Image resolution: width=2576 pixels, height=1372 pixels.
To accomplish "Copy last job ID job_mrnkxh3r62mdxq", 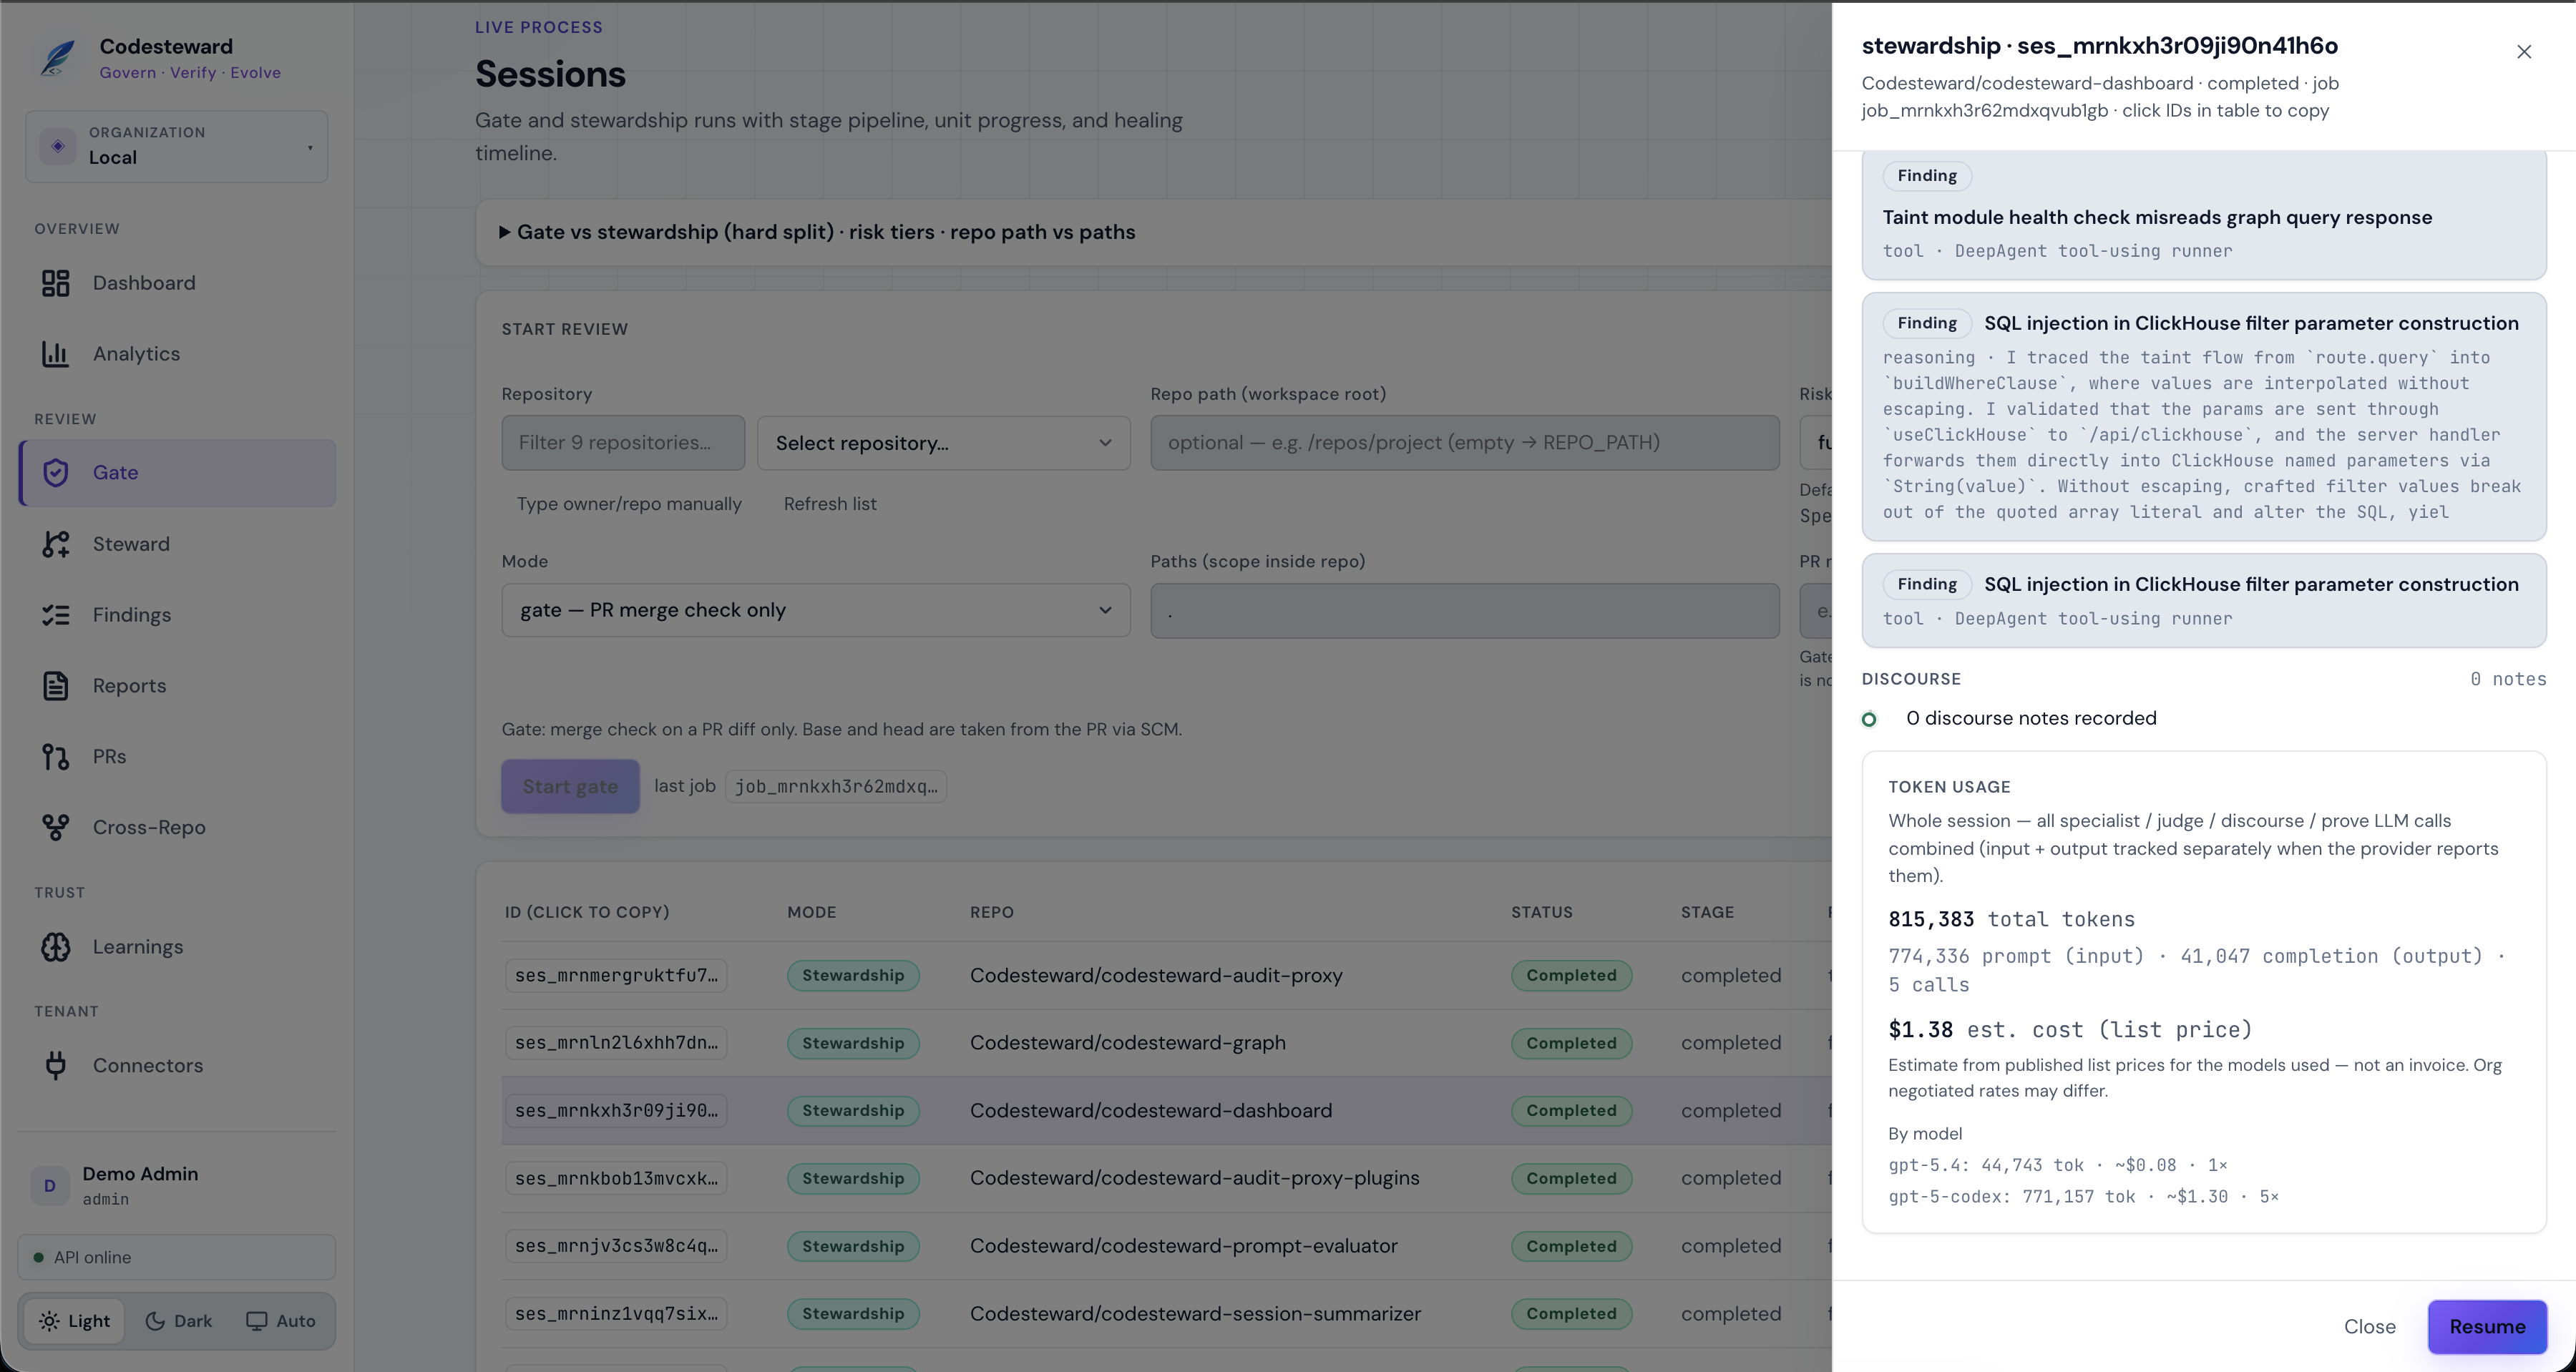I will tap(836, 787).
